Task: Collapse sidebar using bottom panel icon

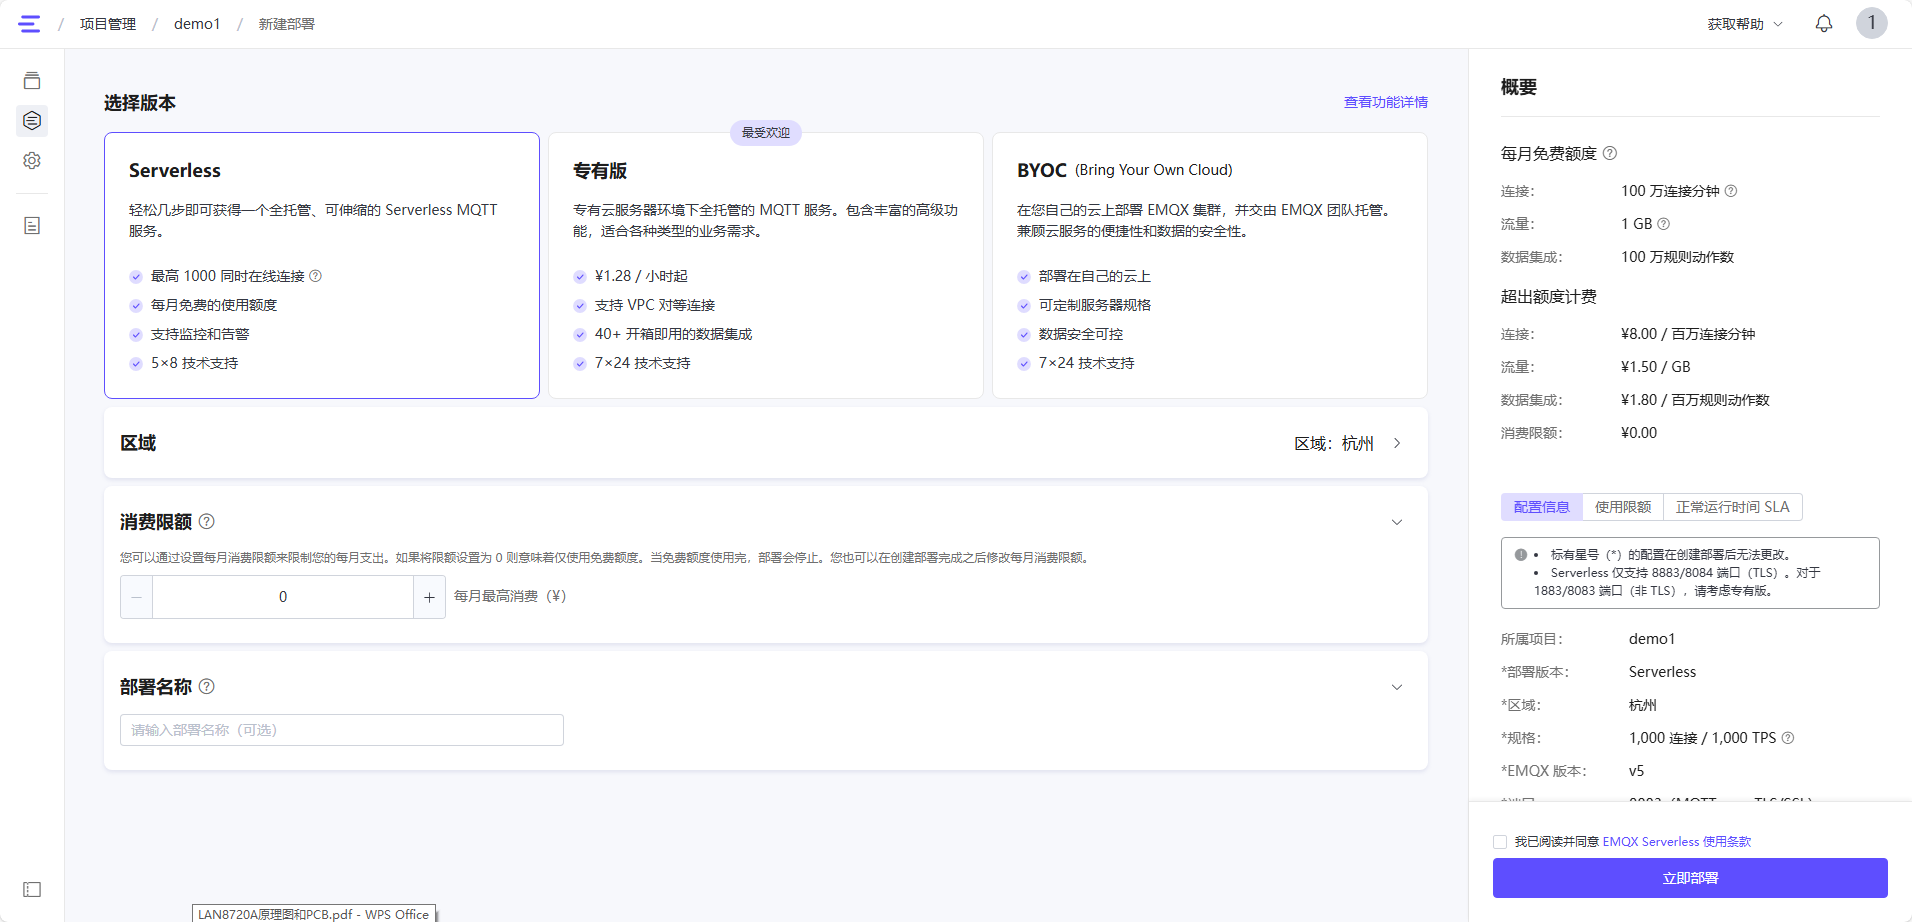Action: [32, 889]
